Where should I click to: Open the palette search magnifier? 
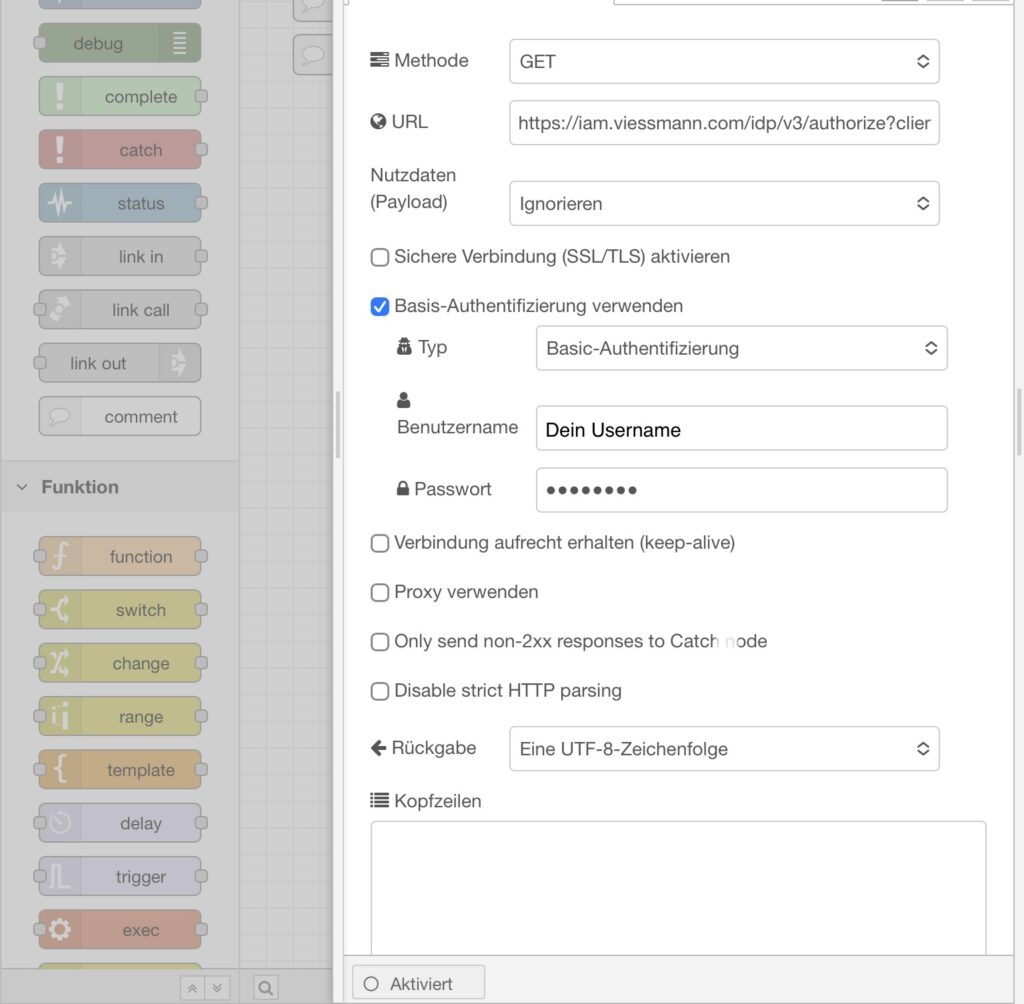coord(264,987)
